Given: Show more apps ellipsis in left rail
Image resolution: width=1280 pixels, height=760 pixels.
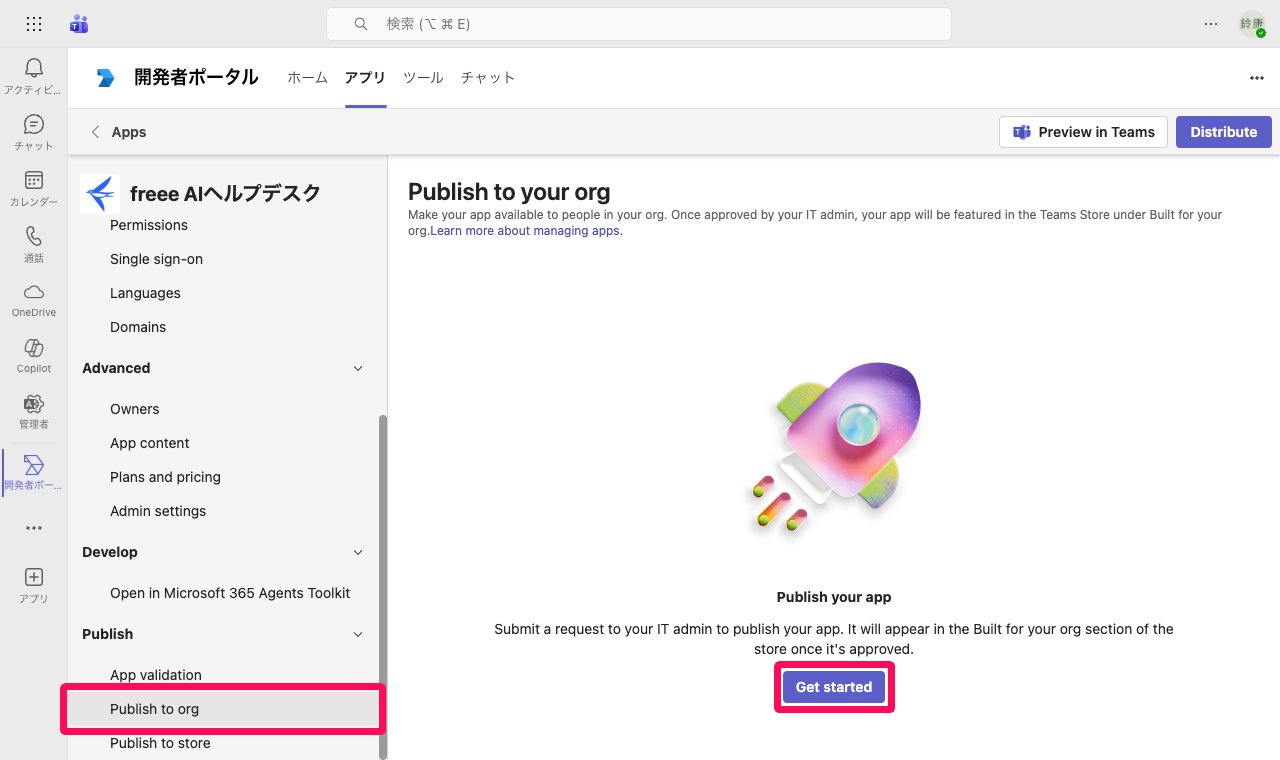Looking at the screenshot, I should click(34, 528).
